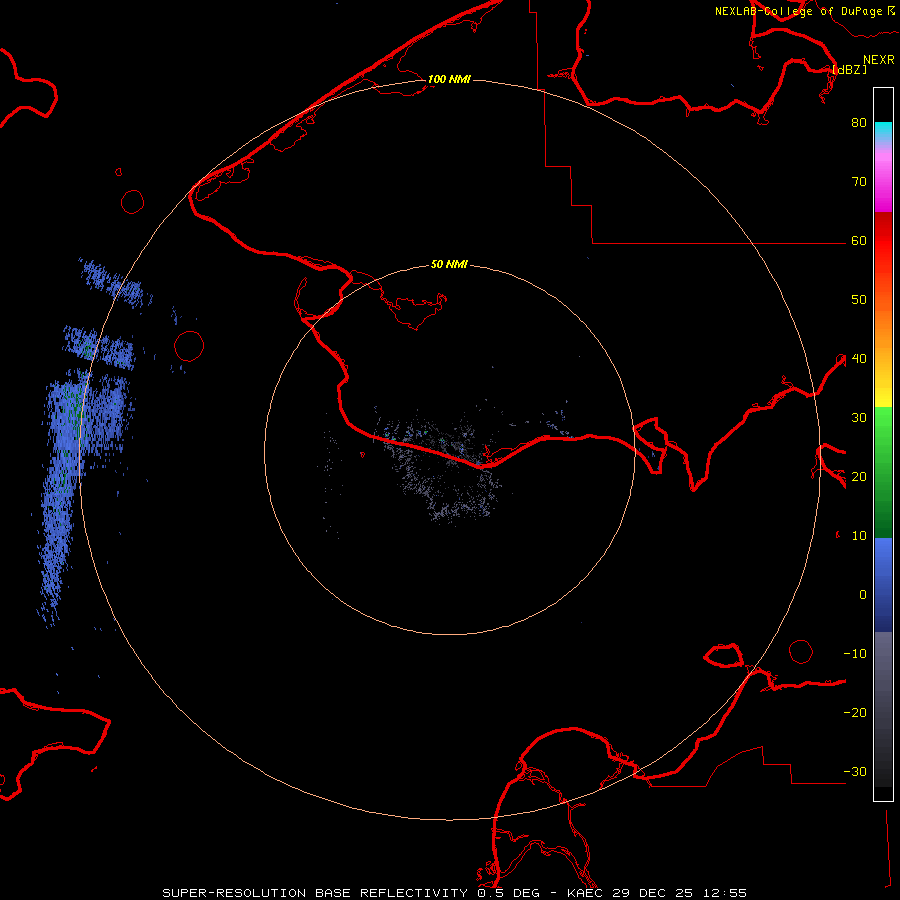The image size is (900, 900).
Task: Click the 50 NMI range ring label
Action: 449,264
